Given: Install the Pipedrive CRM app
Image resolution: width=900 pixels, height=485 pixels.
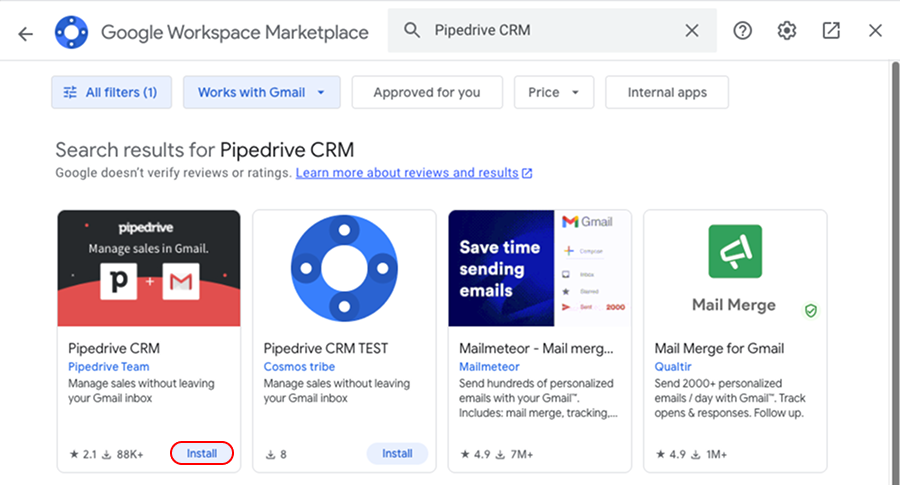Looking at the screenshot, I should point(201,454).
